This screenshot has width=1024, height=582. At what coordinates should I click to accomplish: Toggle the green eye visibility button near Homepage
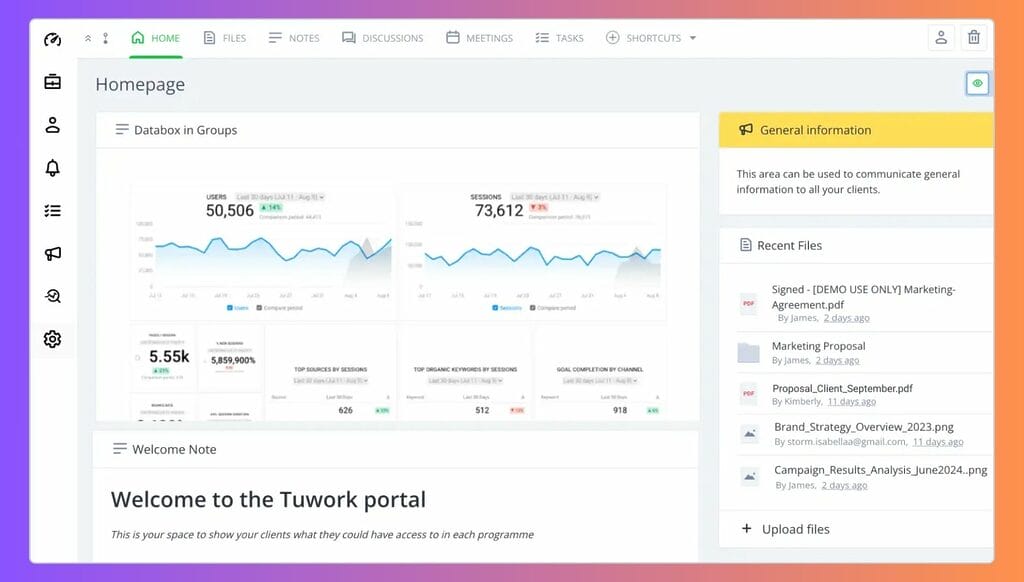976,83
